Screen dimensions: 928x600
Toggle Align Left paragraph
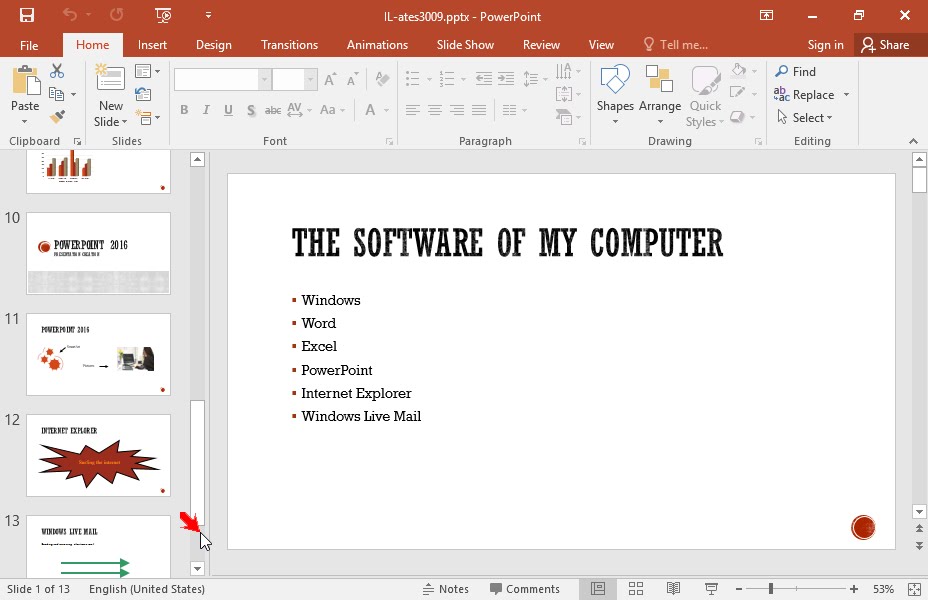[413, 109]
